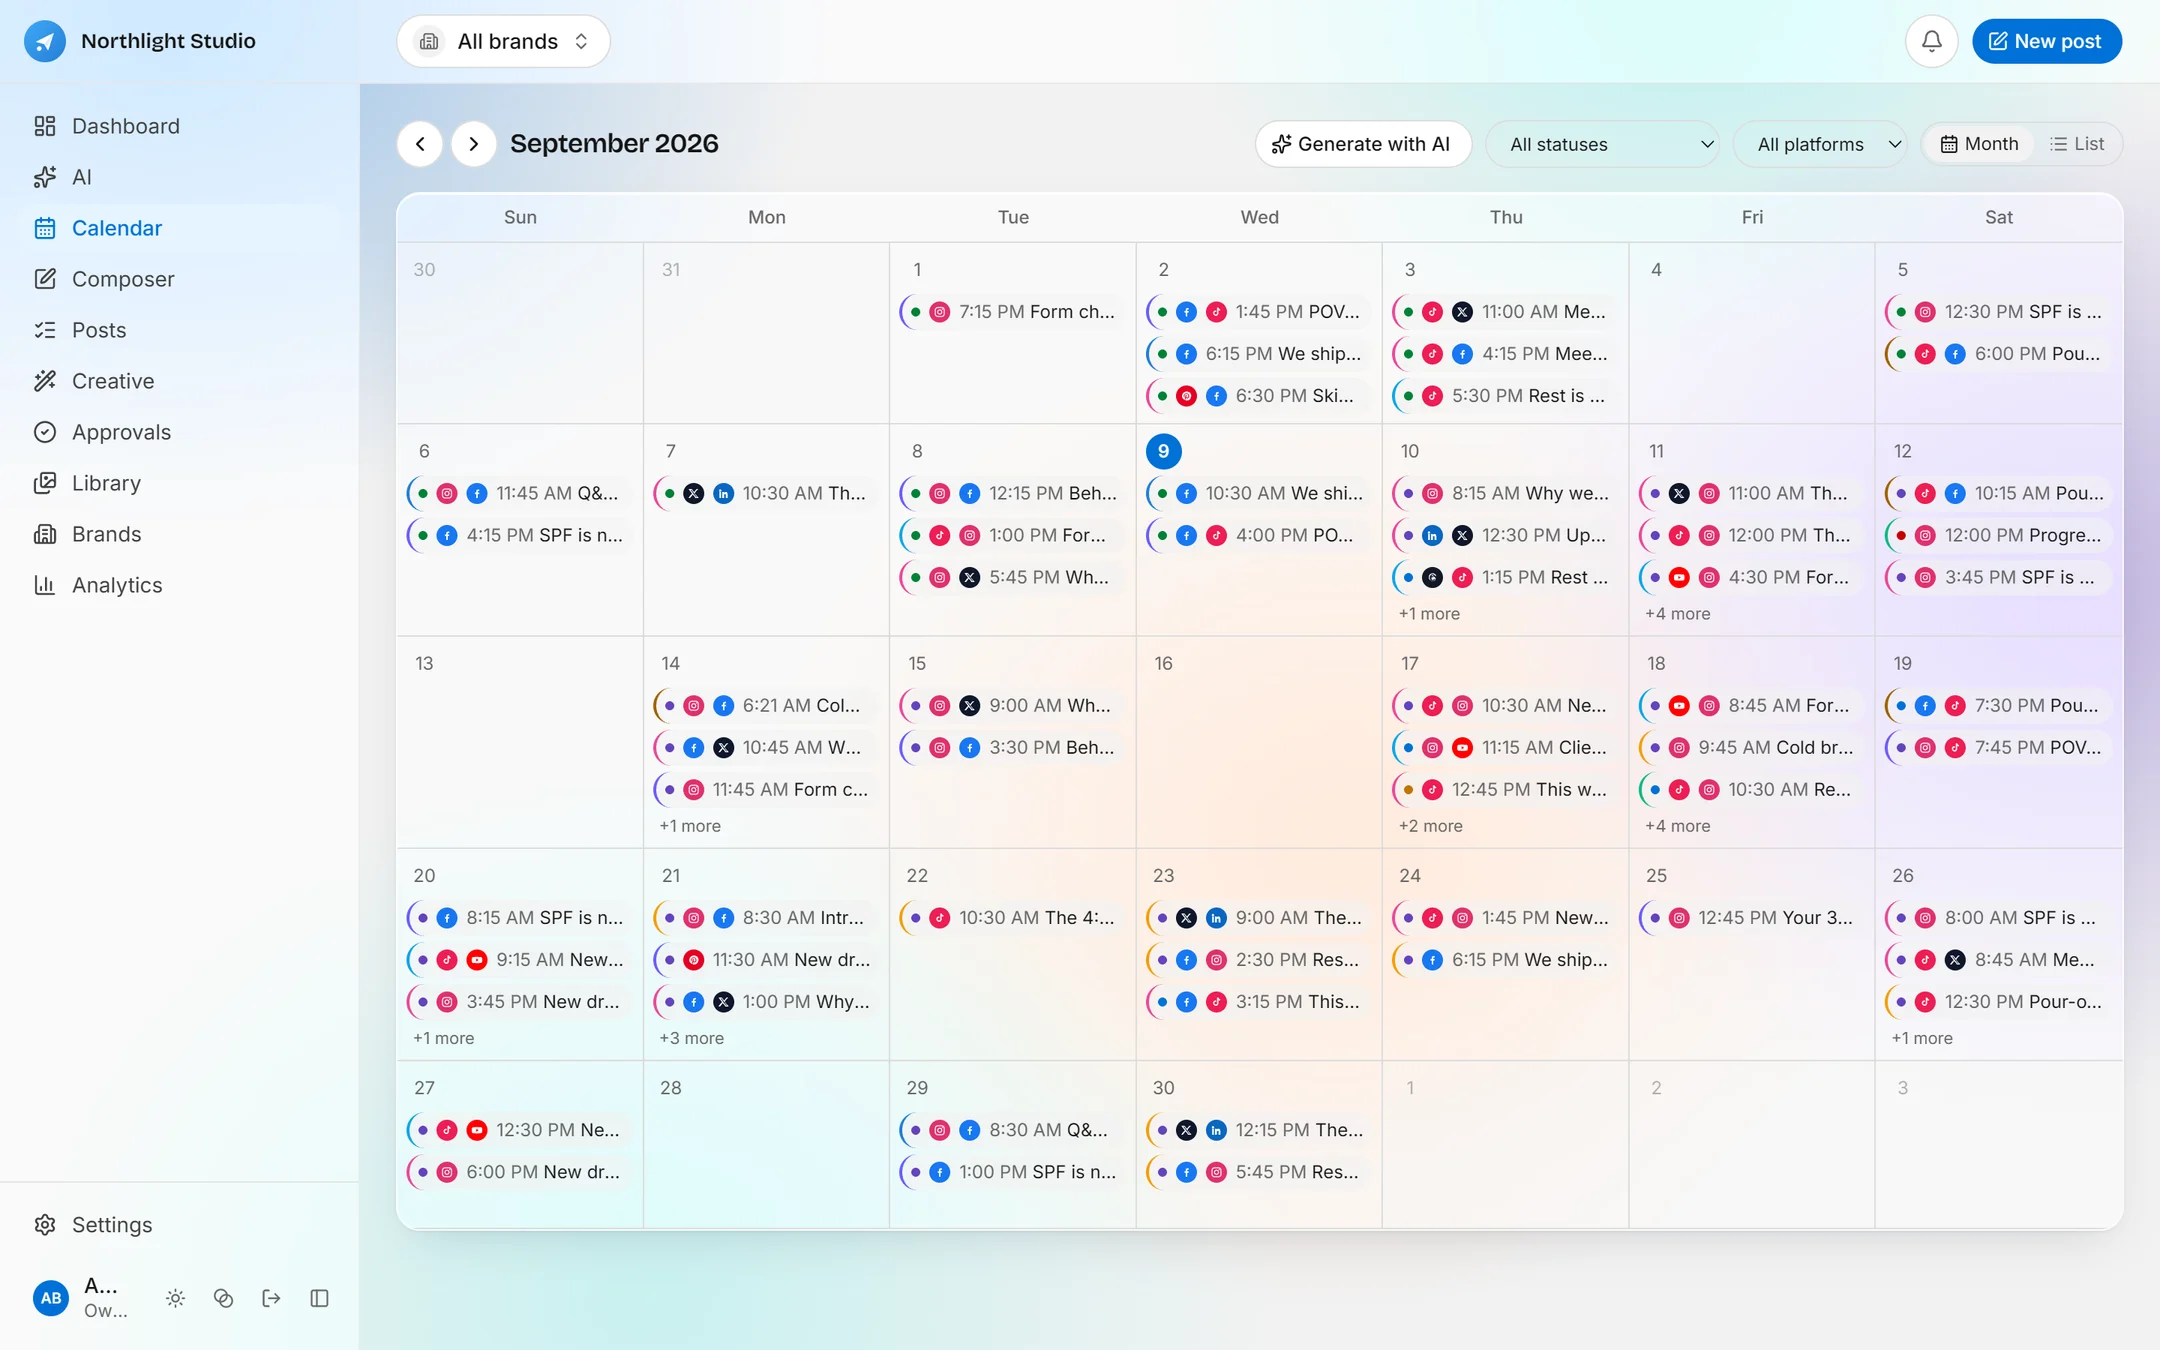Switch to Month view
2160x1350 pixels.
1980,144
